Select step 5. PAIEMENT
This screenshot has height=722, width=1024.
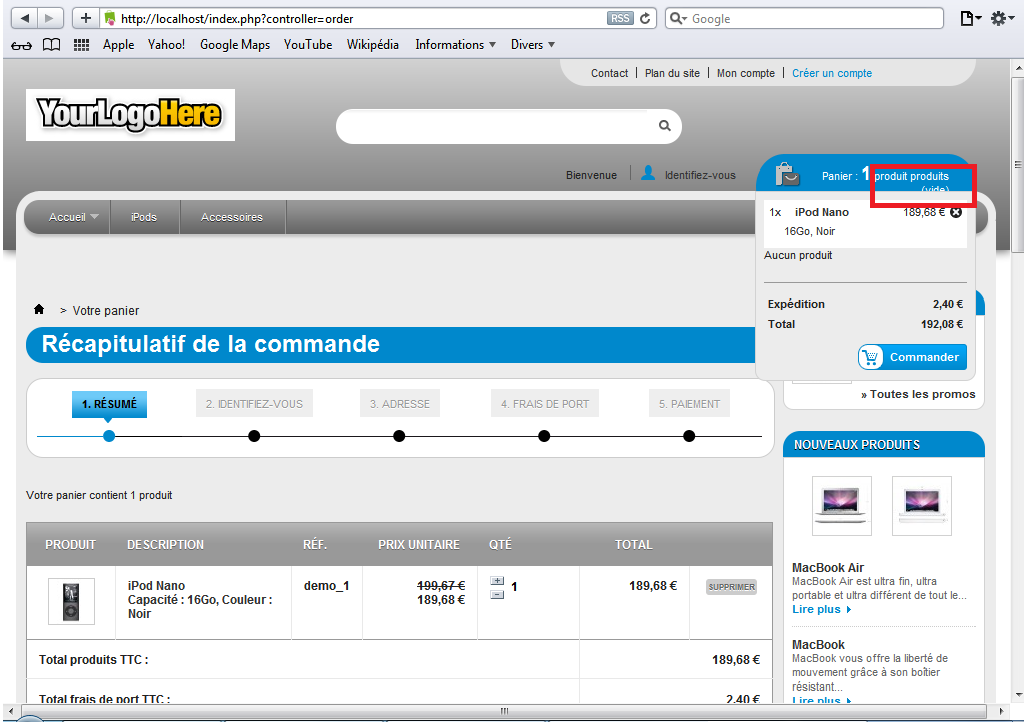click(689, 404)
